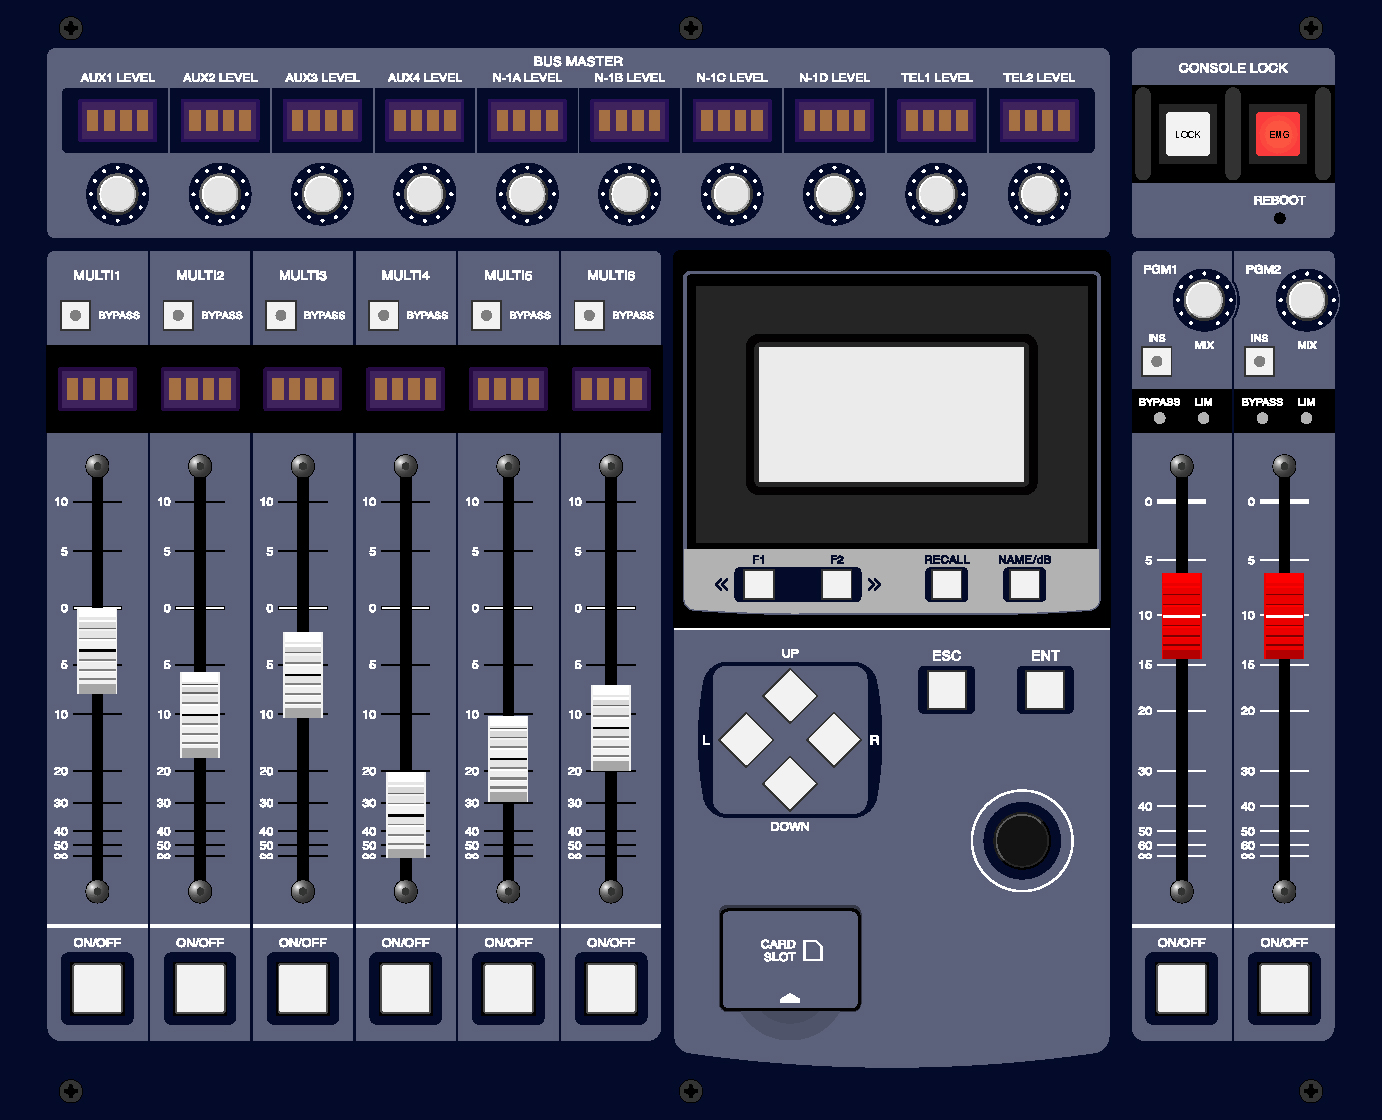
Task: Toggle BYPASS on MULTI6 channel
Action: (590, 315)
